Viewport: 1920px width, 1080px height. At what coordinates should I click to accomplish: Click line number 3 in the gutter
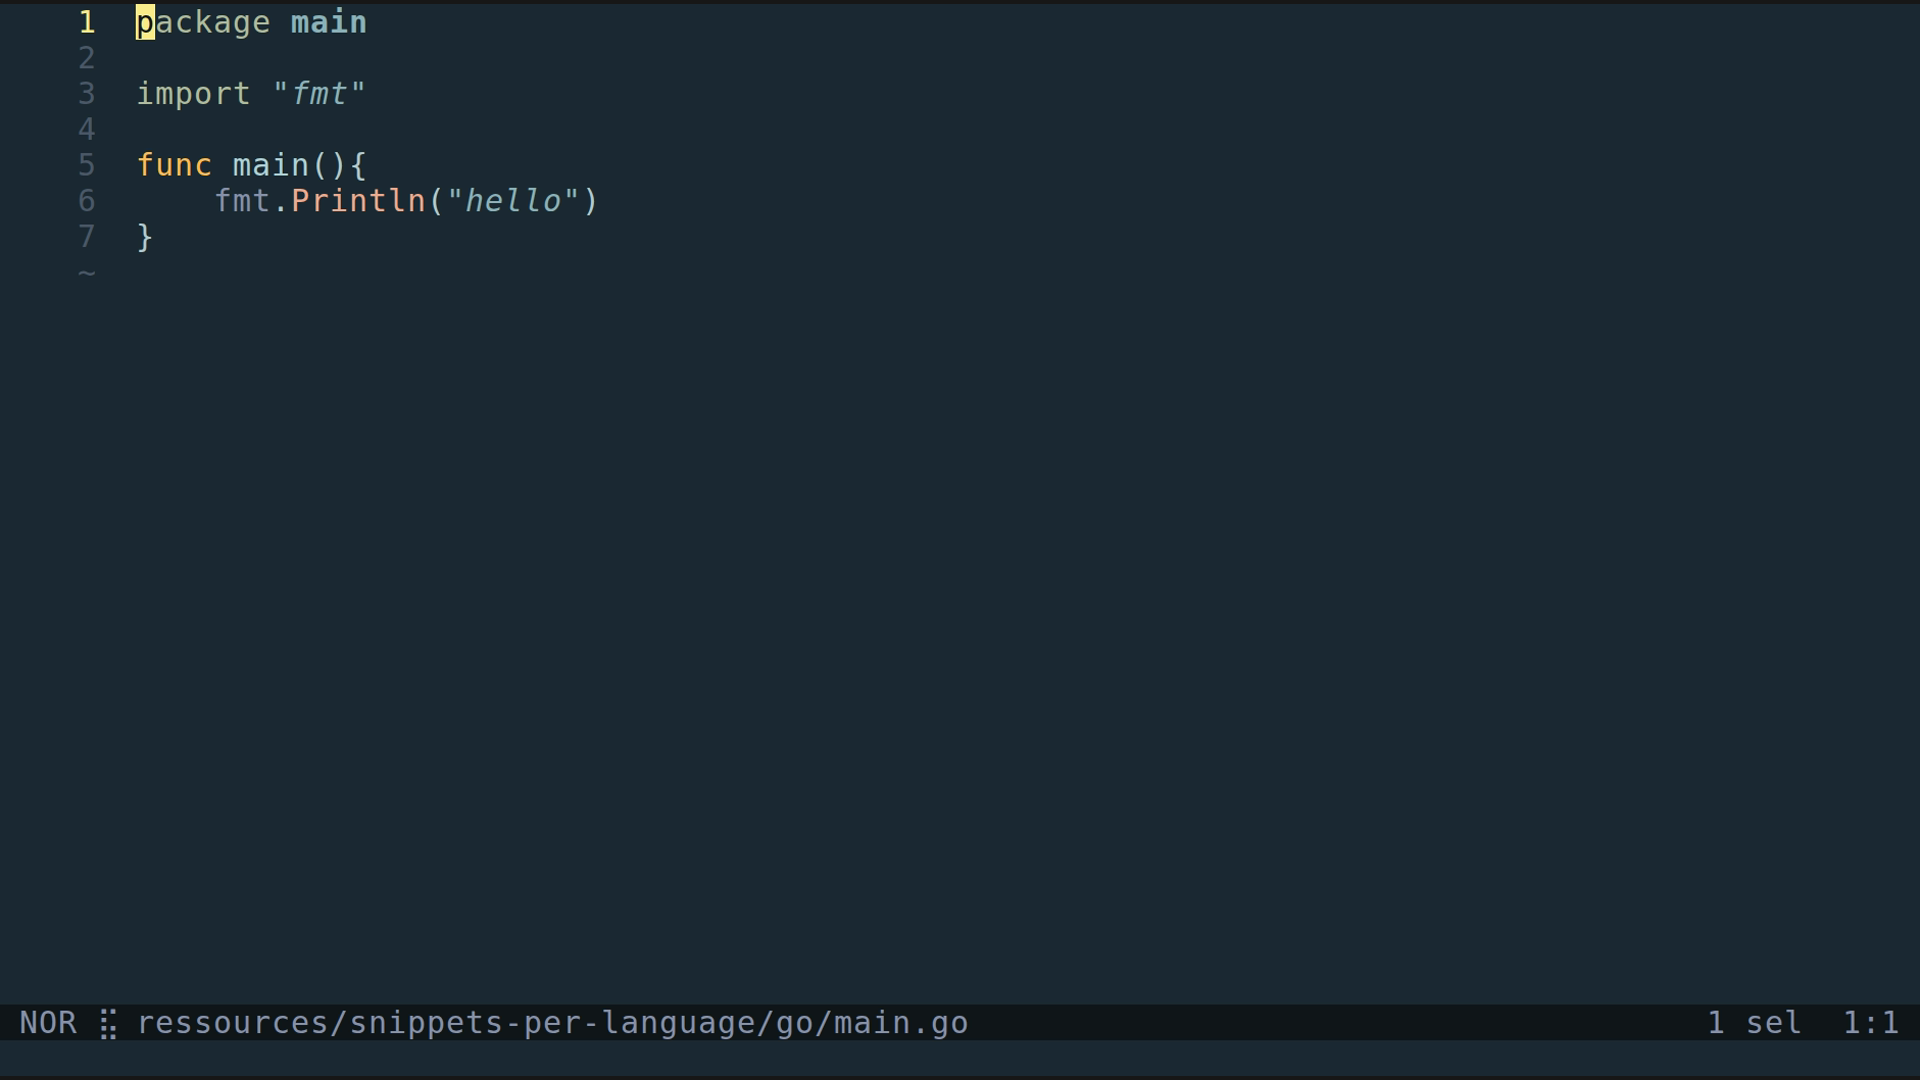pos(87,94)
